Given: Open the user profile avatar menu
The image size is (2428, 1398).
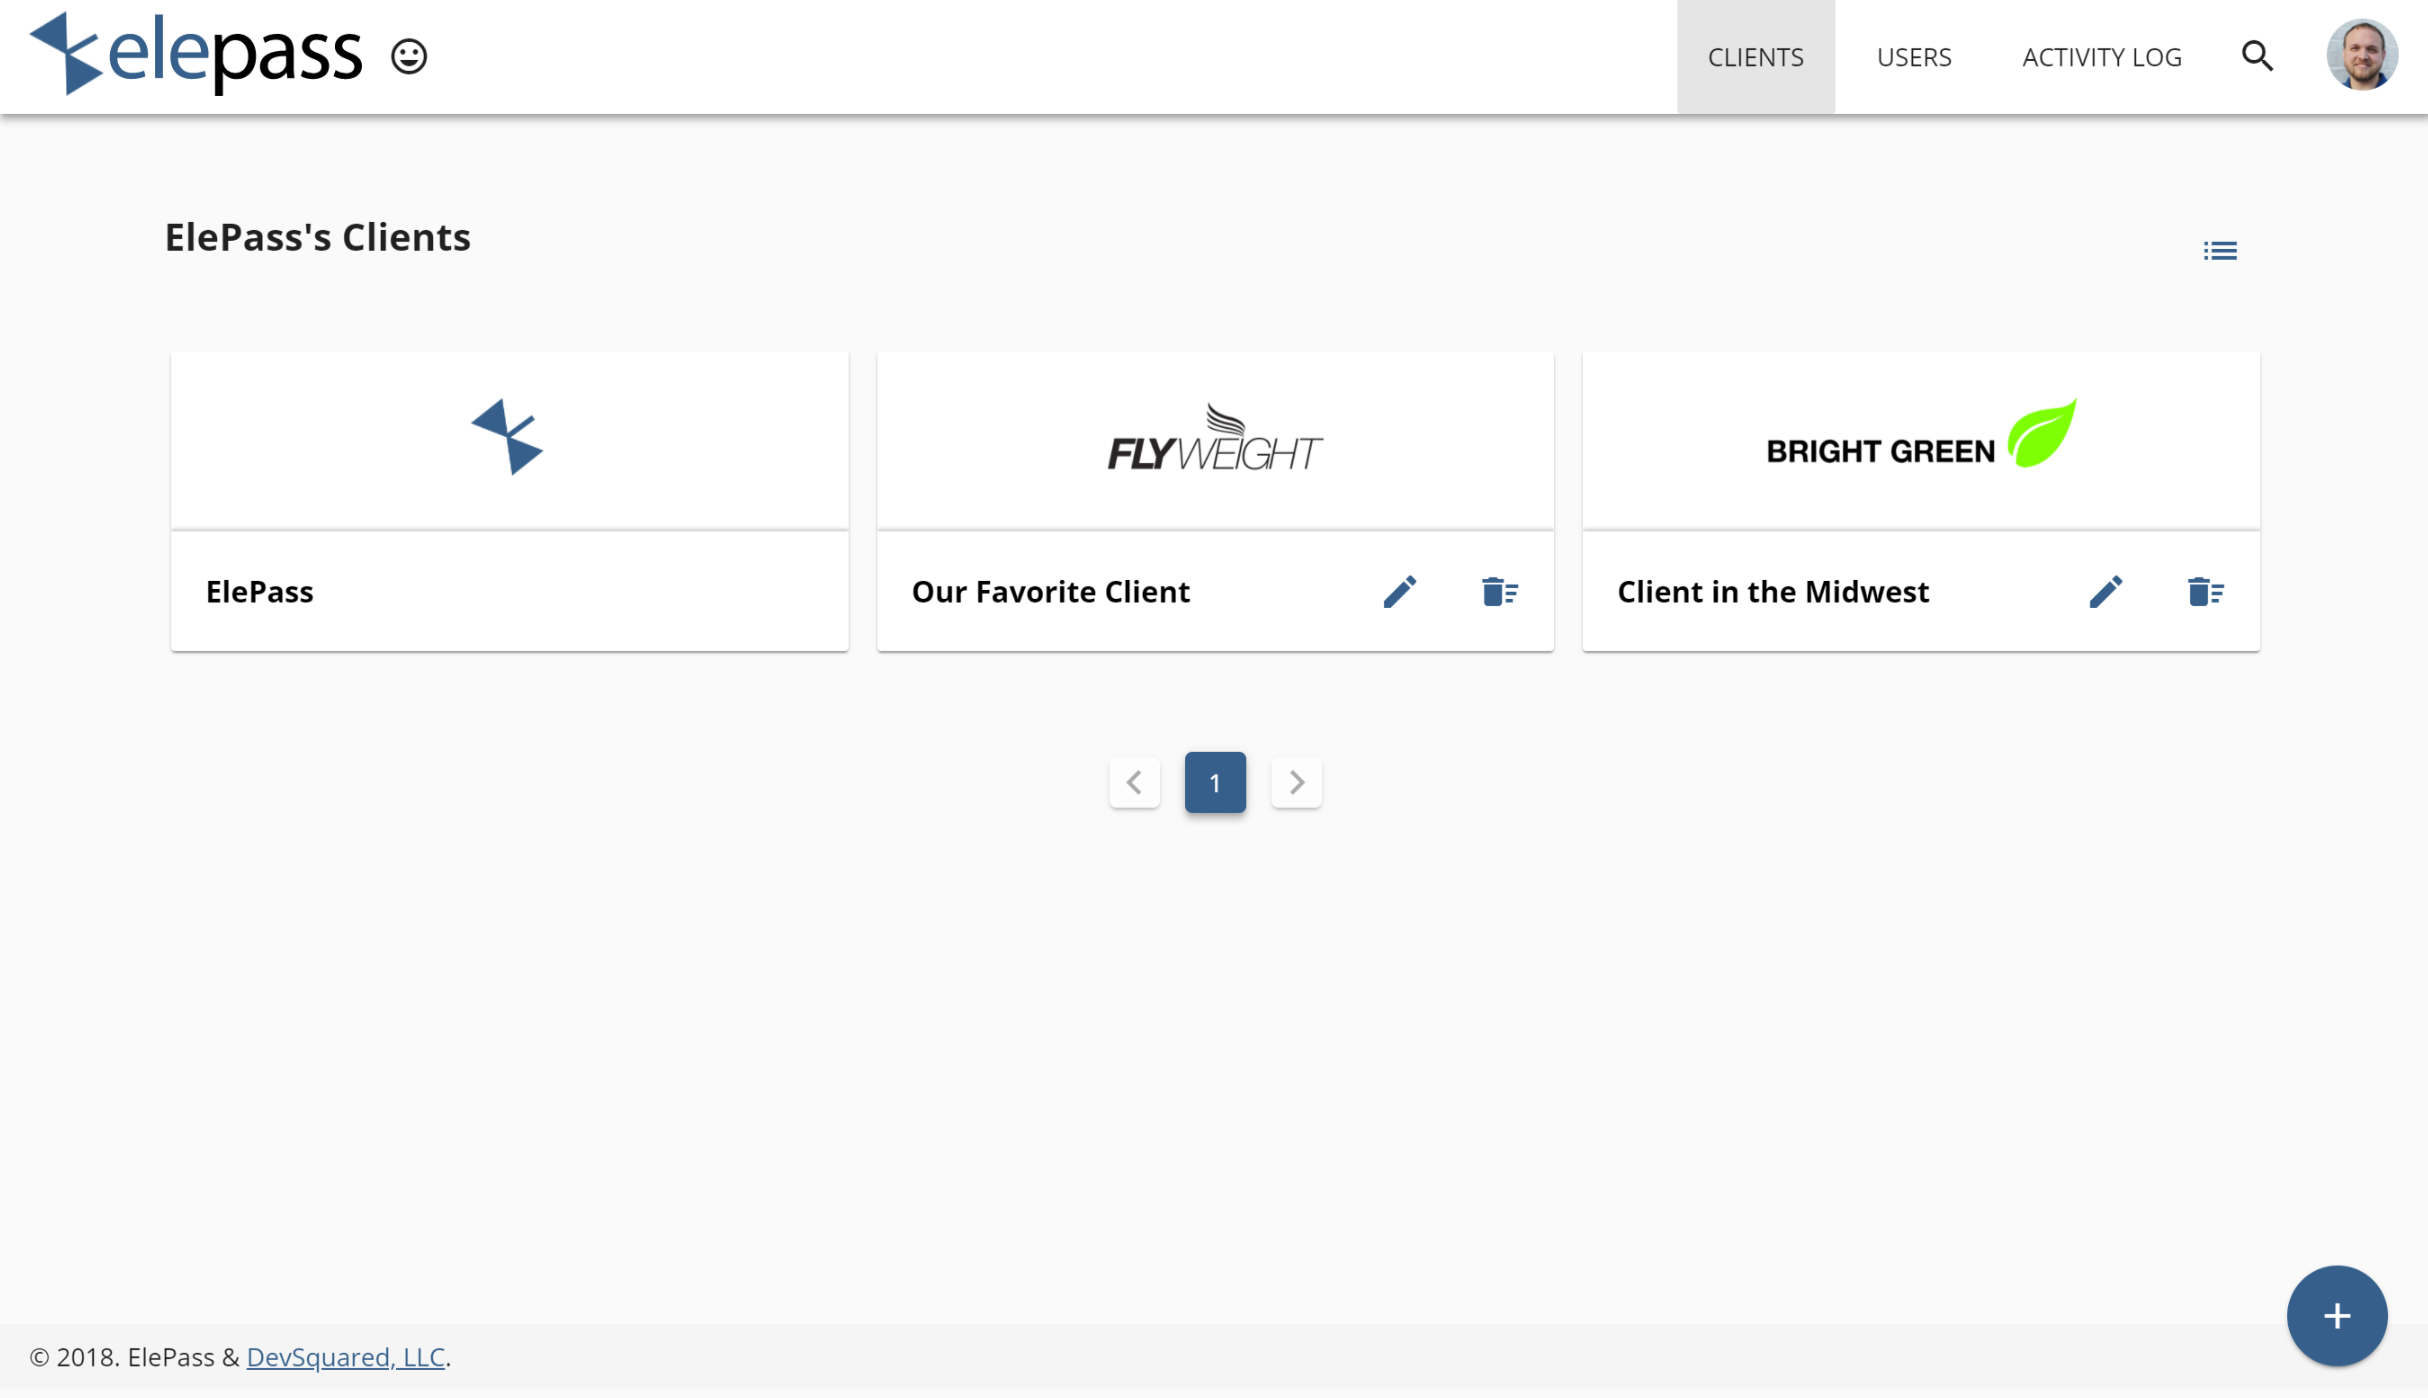Looking at the screenshot, I should click(2362, 56).
